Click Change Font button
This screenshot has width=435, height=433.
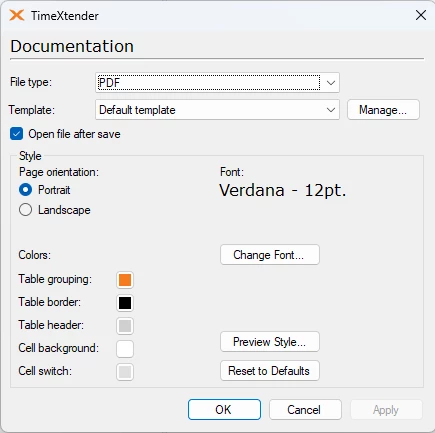coord(270,255)
